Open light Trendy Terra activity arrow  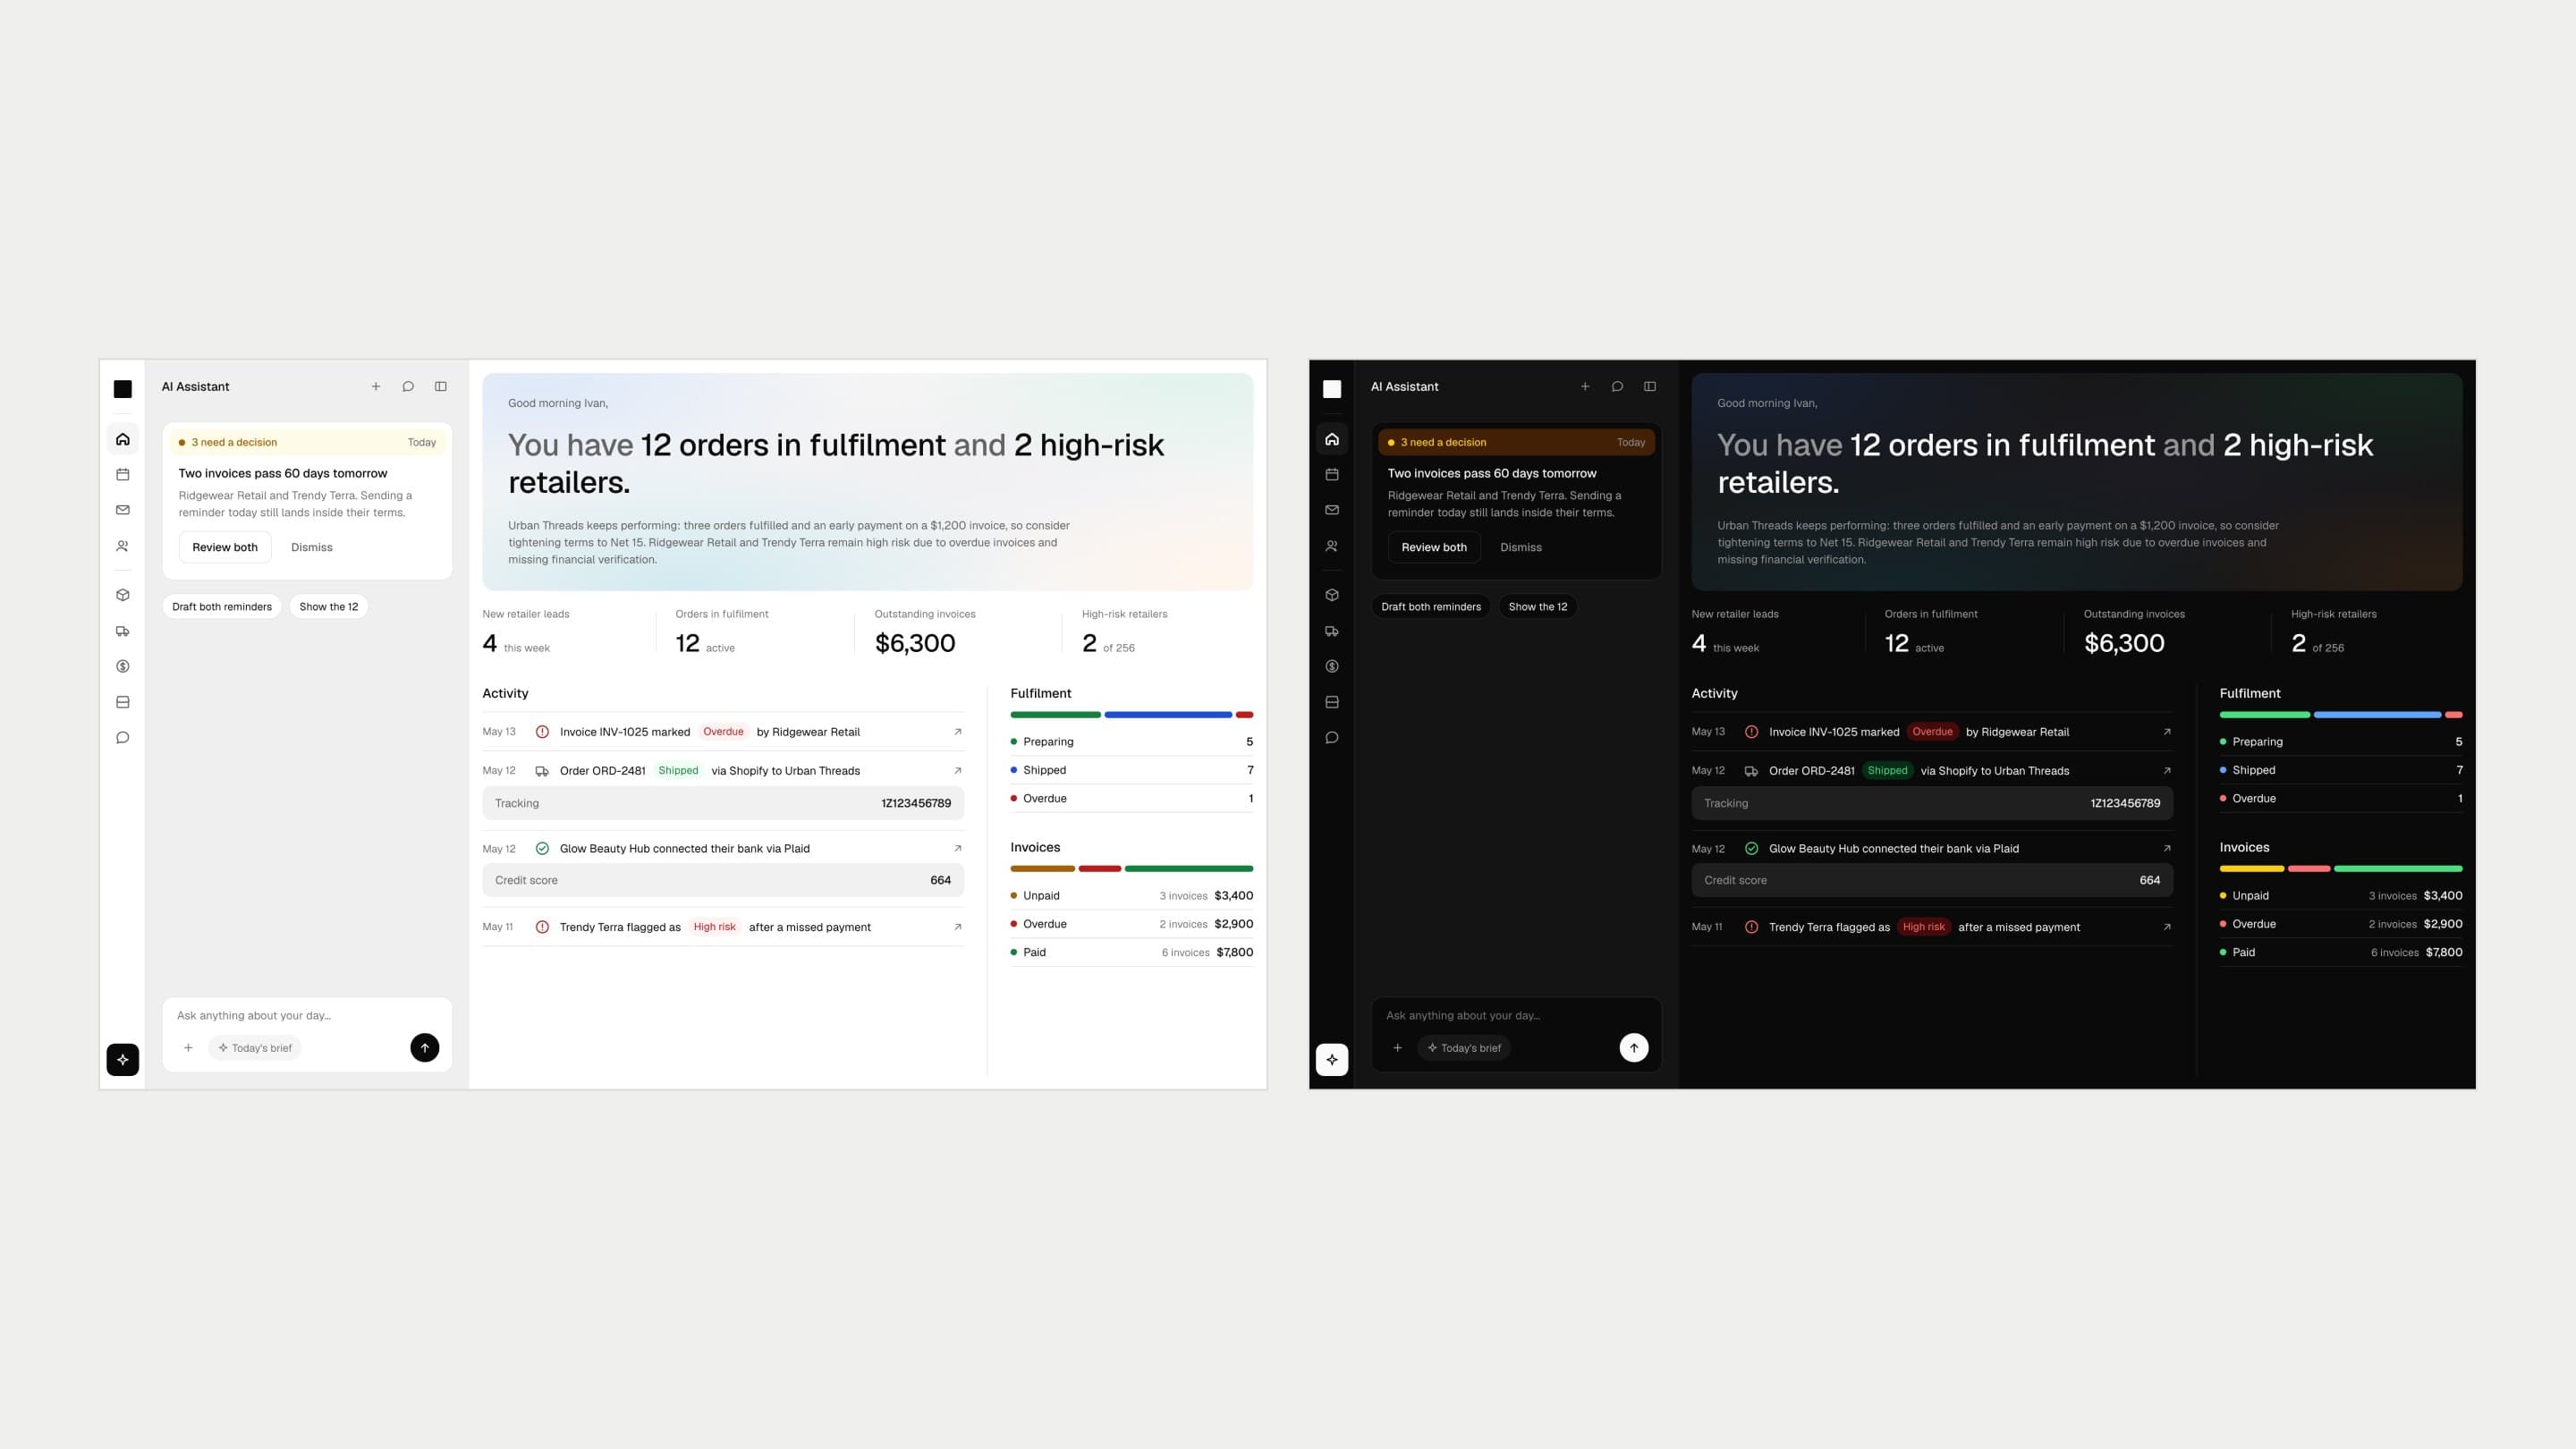[958, 927]
